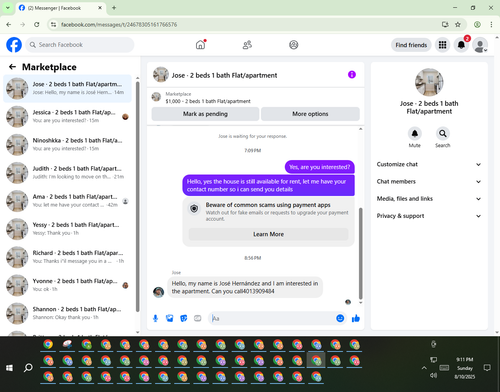Open the emoji picker smiley icon
The height and width of the screenshot is (392, 500).
point(340,318)
